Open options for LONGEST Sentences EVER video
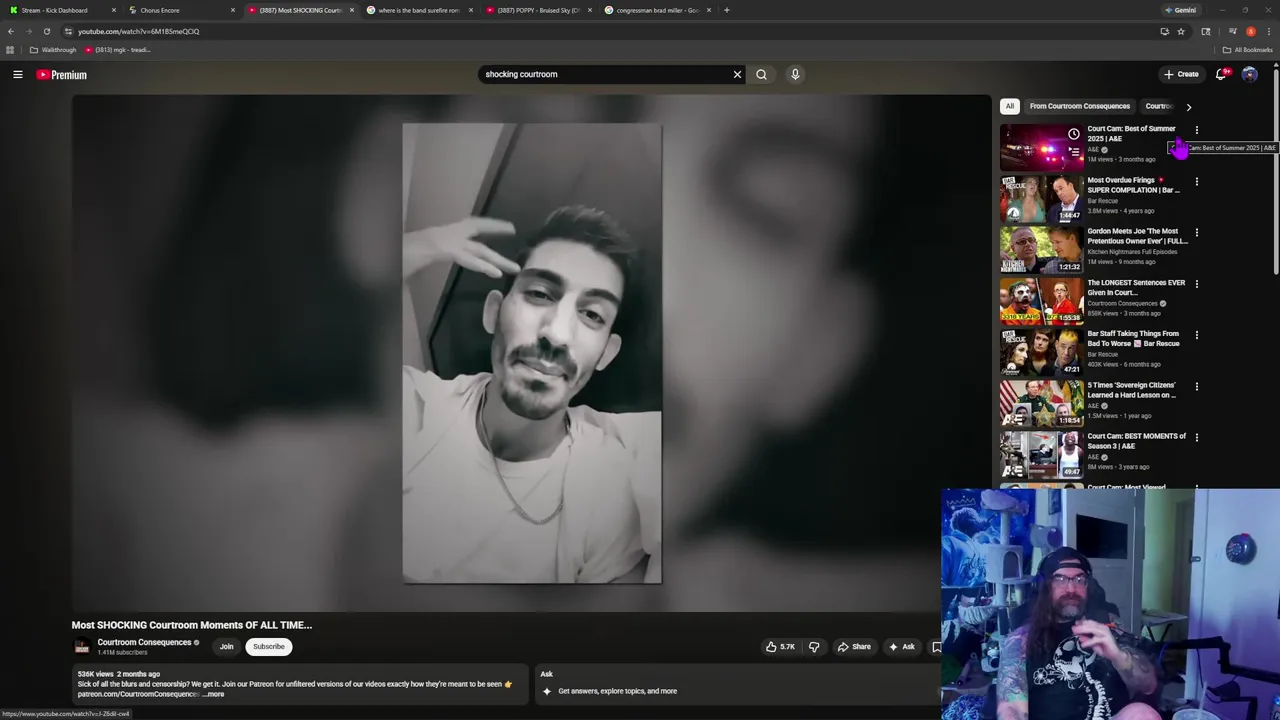1280x720 pixels. (1196, 283)
